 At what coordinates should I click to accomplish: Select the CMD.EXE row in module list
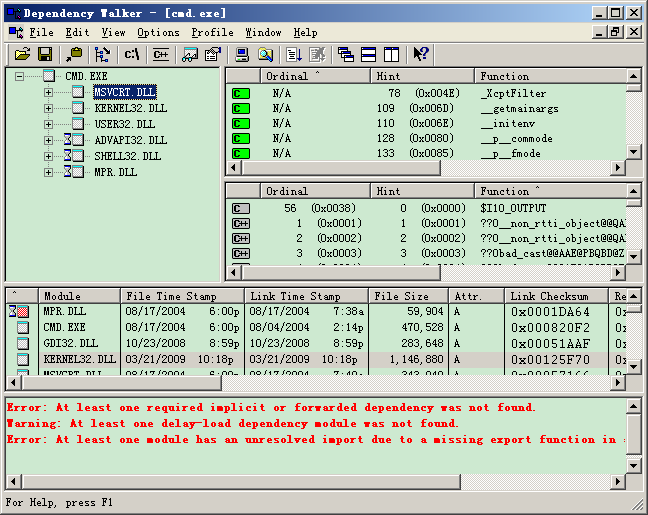pyautogui.click(x=316, y=327)
